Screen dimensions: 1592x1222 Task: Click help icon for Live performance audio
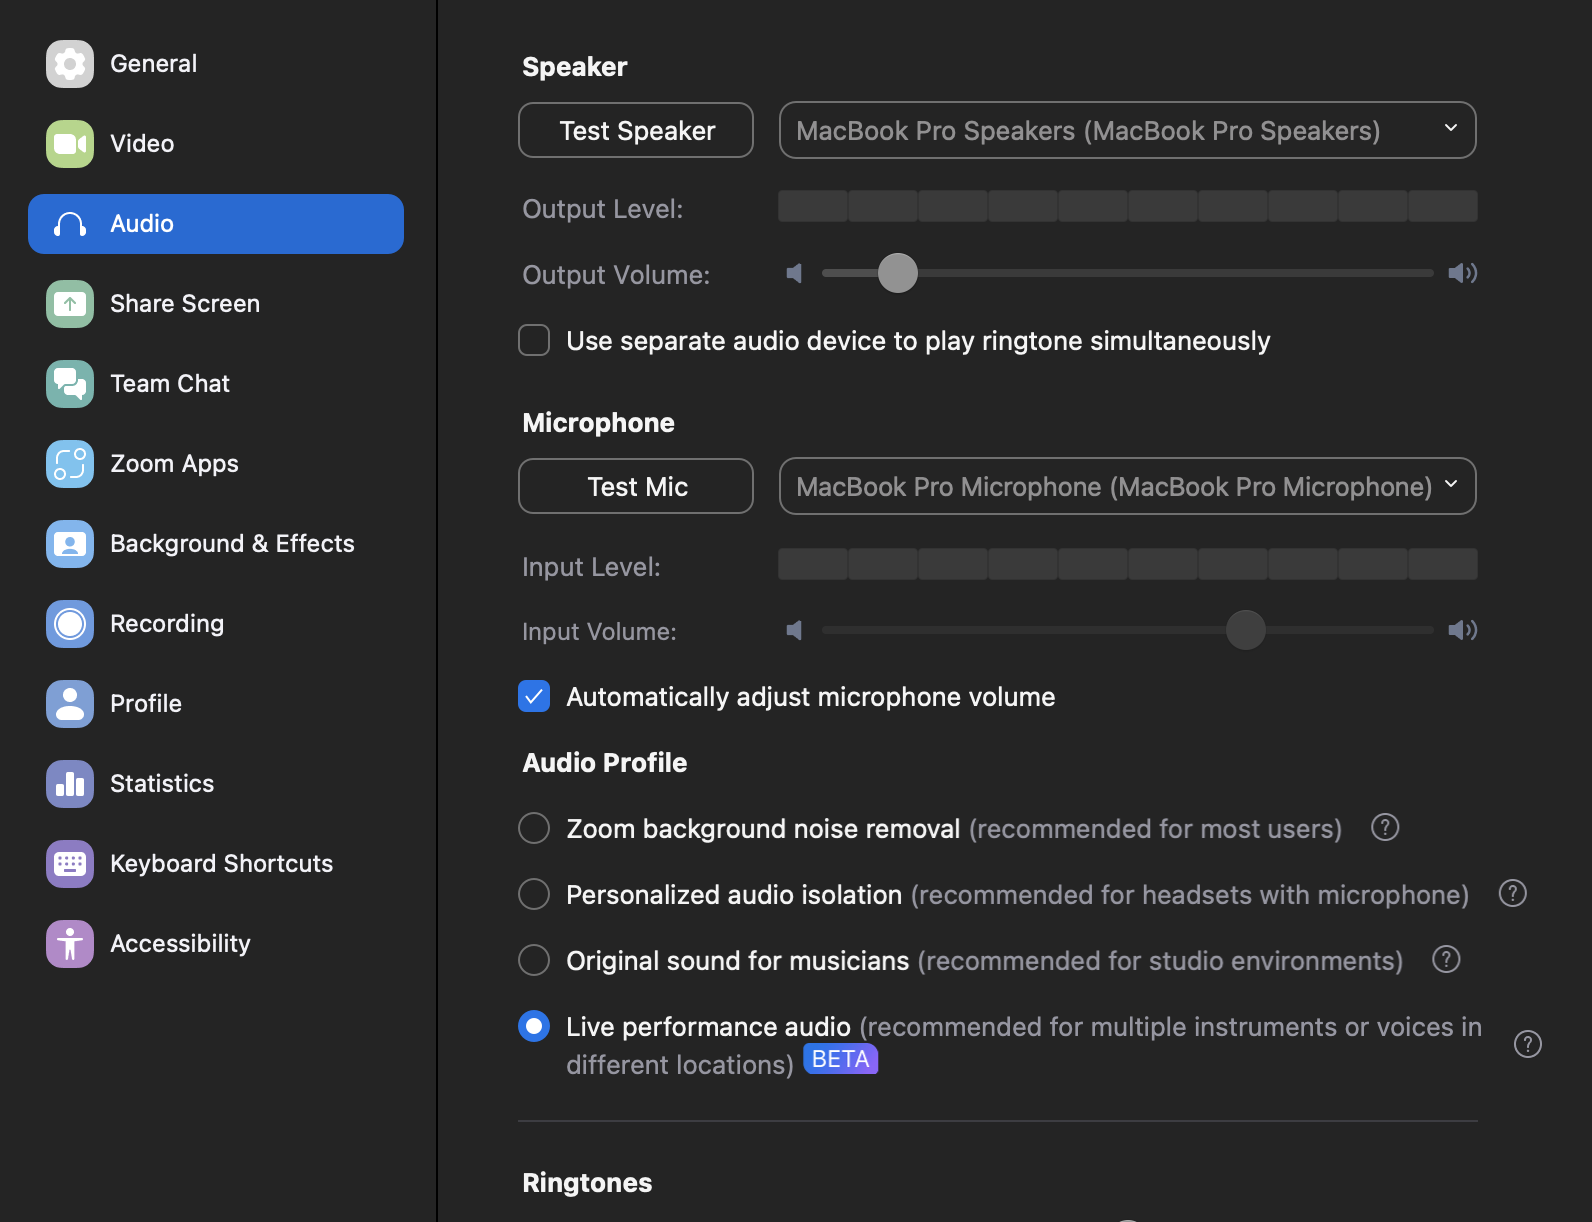click(x=1528, y=1044)
